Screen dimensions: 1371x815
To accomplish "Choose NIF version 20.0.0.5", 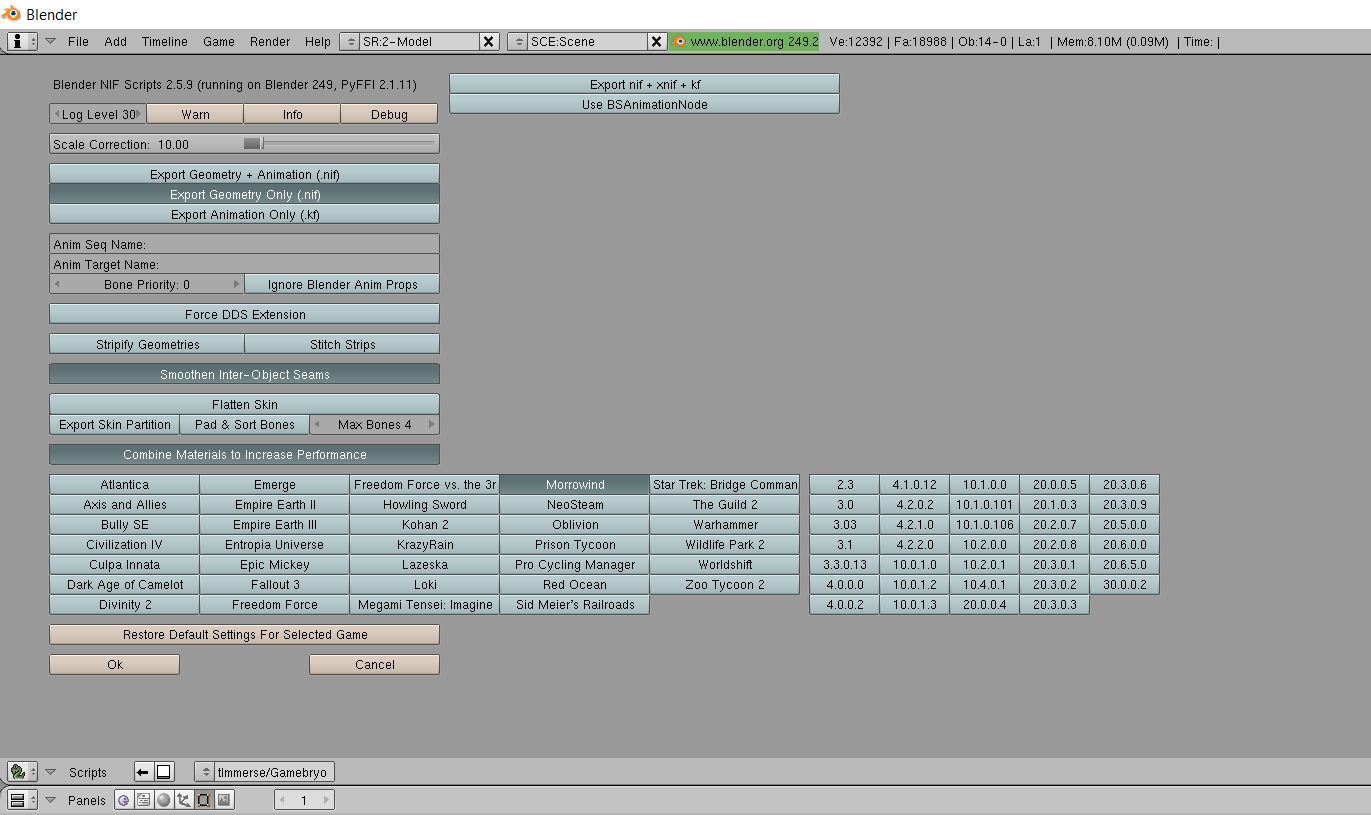I will click(x=1054, y=484).
